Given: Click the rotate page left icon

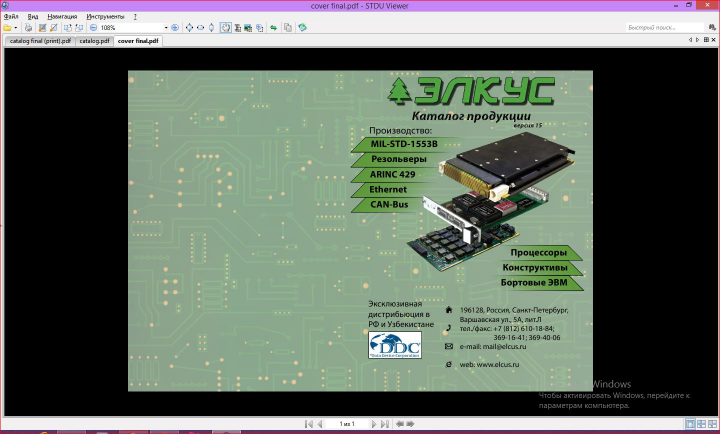Looking at the screenshot, I should (68, 28).
